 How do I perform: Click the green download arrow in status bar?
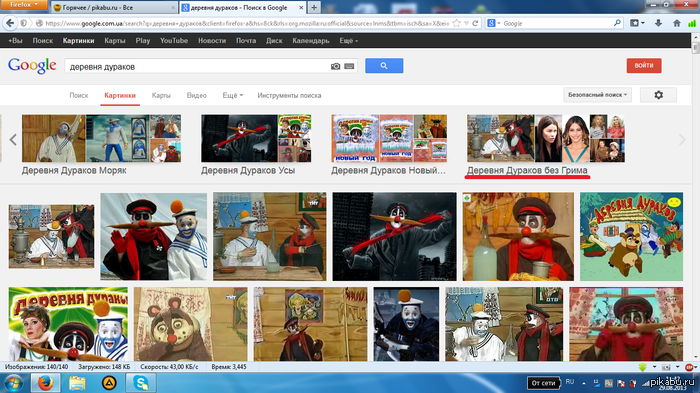pos(642,367)
